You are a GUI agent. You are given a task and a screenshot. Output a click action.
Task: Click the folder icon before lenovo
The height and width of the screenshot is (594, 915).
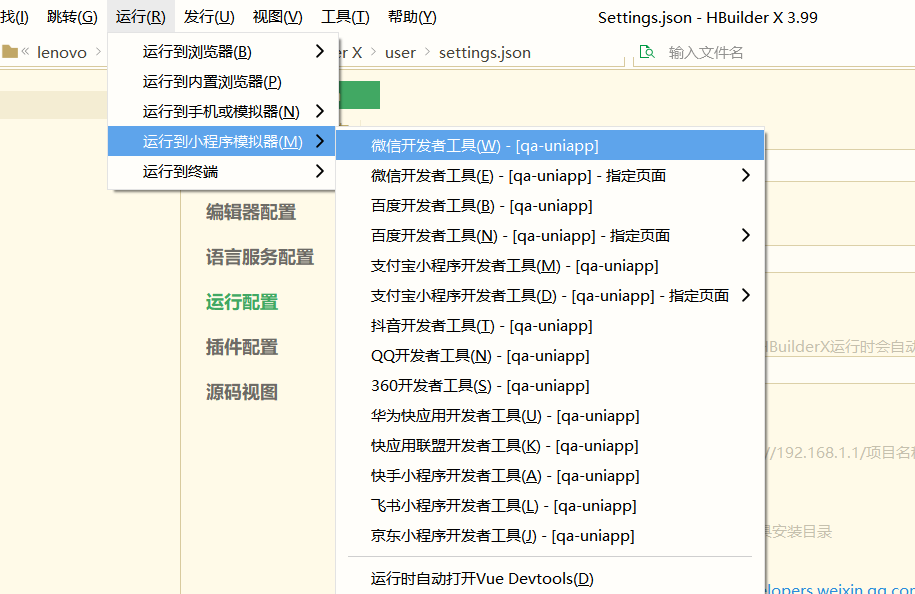coord(10,52)
